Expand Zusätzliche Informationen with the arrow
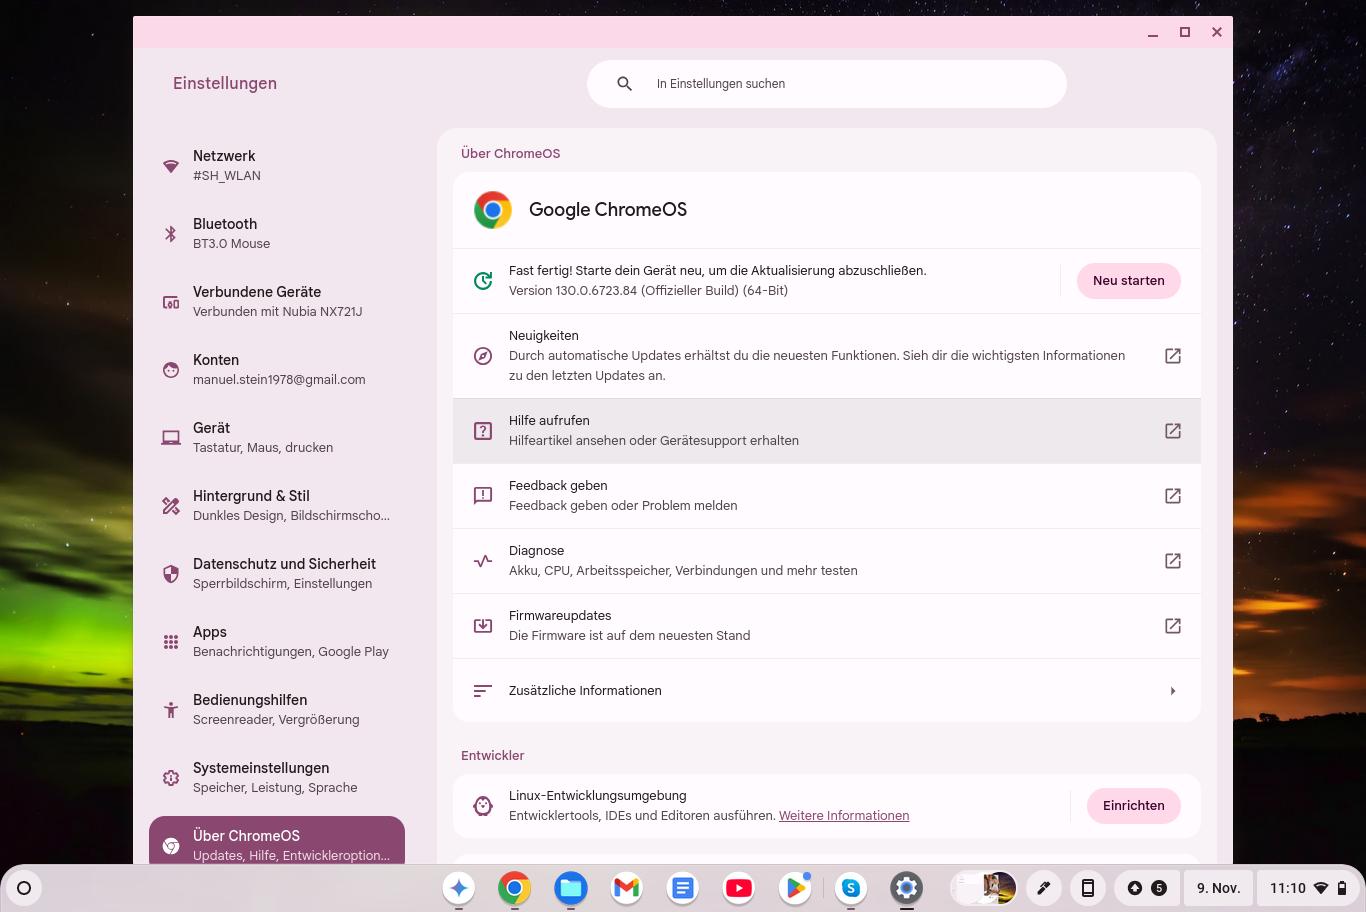The height and width of the screenshot is (912, 1366). coord(1173,691)
